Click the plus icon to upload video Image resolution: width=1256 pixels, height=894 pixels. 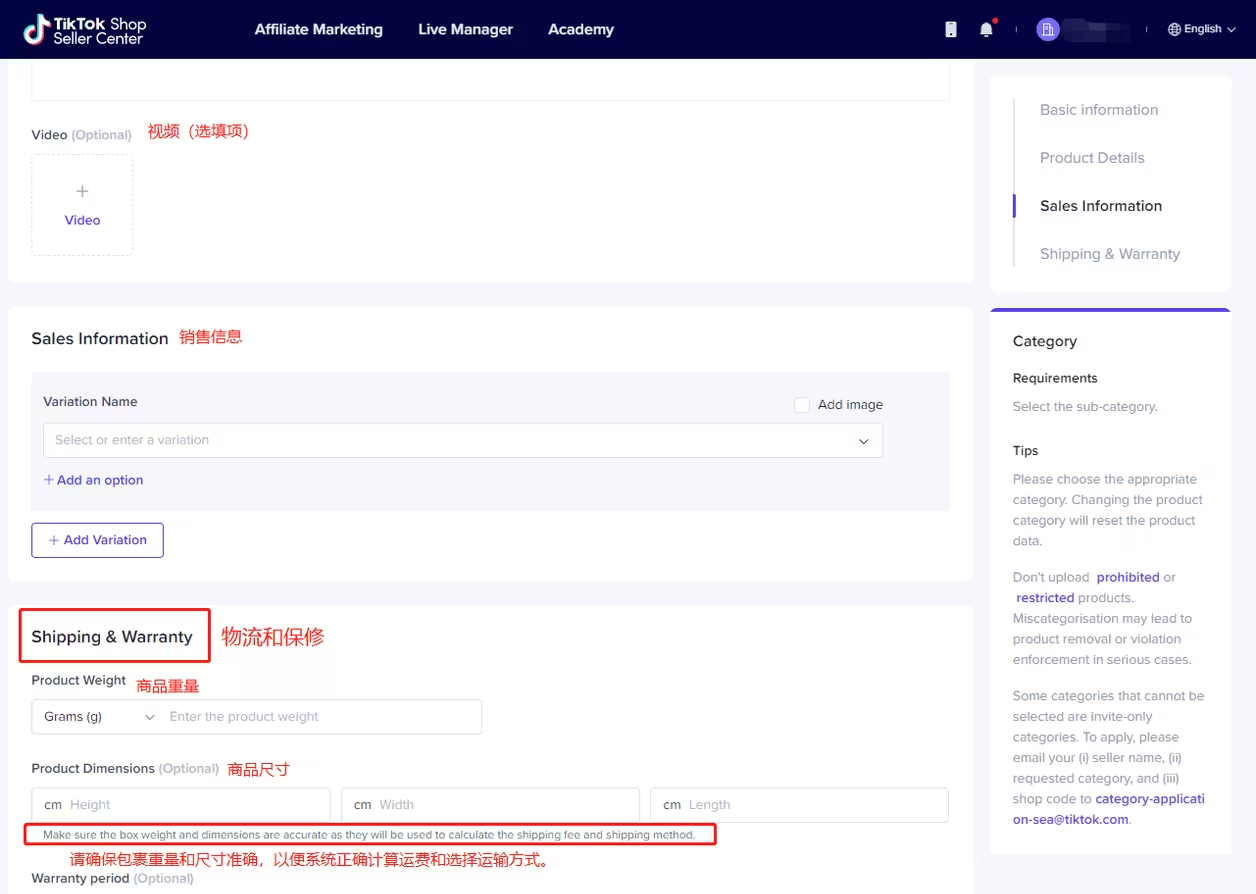[82, 192]
